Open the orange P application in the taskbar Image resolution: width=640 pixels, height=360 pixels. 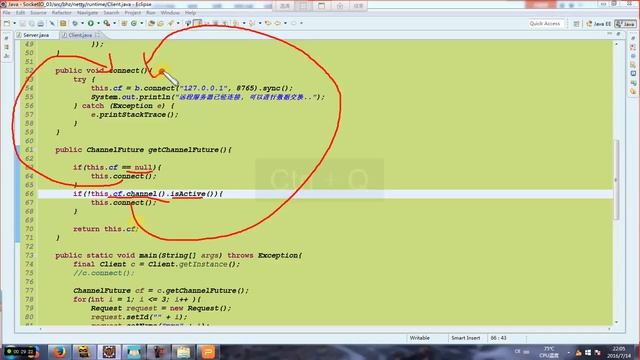[208, 352]
